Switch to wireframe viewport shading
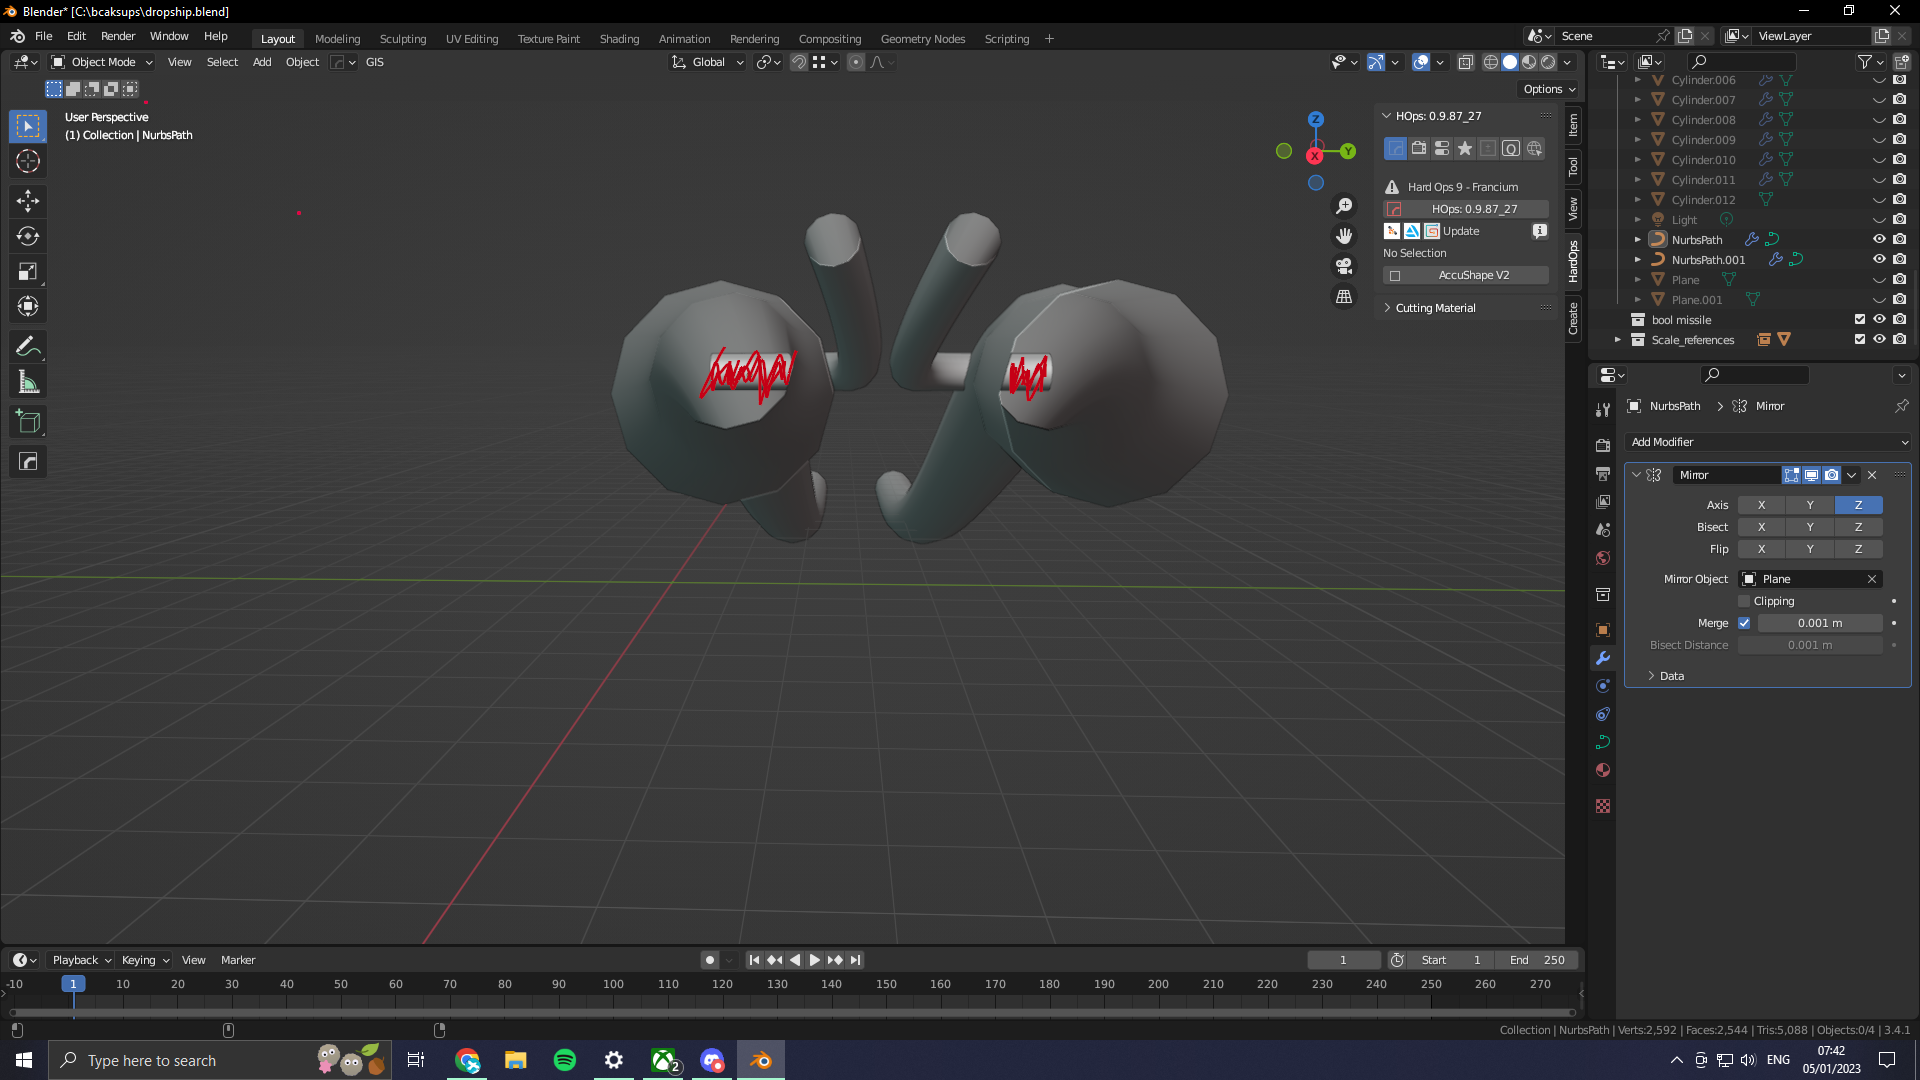 pyautogui.click(x=1490, y=62)
